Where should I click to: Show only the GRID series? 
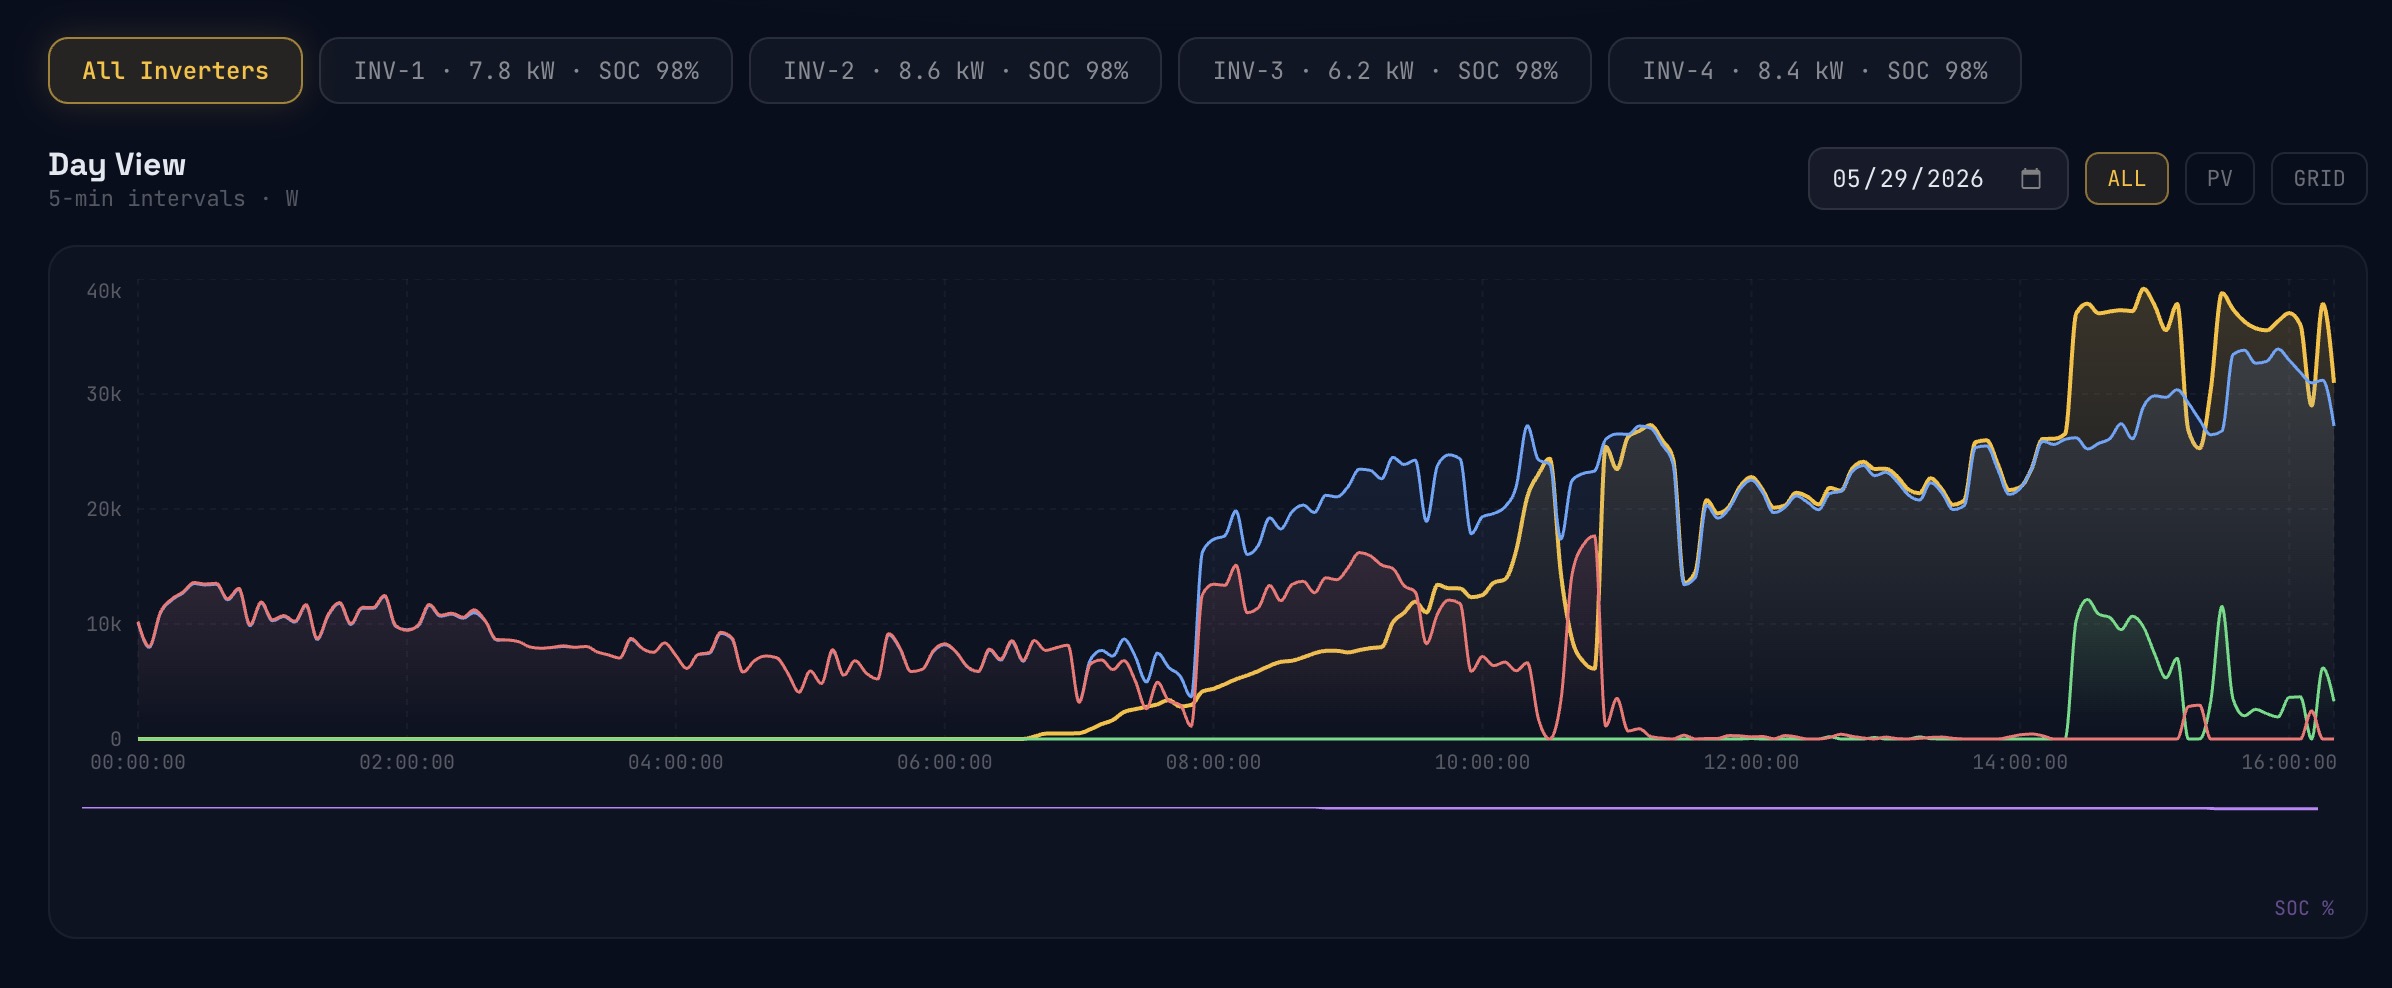pos(2319,179)
